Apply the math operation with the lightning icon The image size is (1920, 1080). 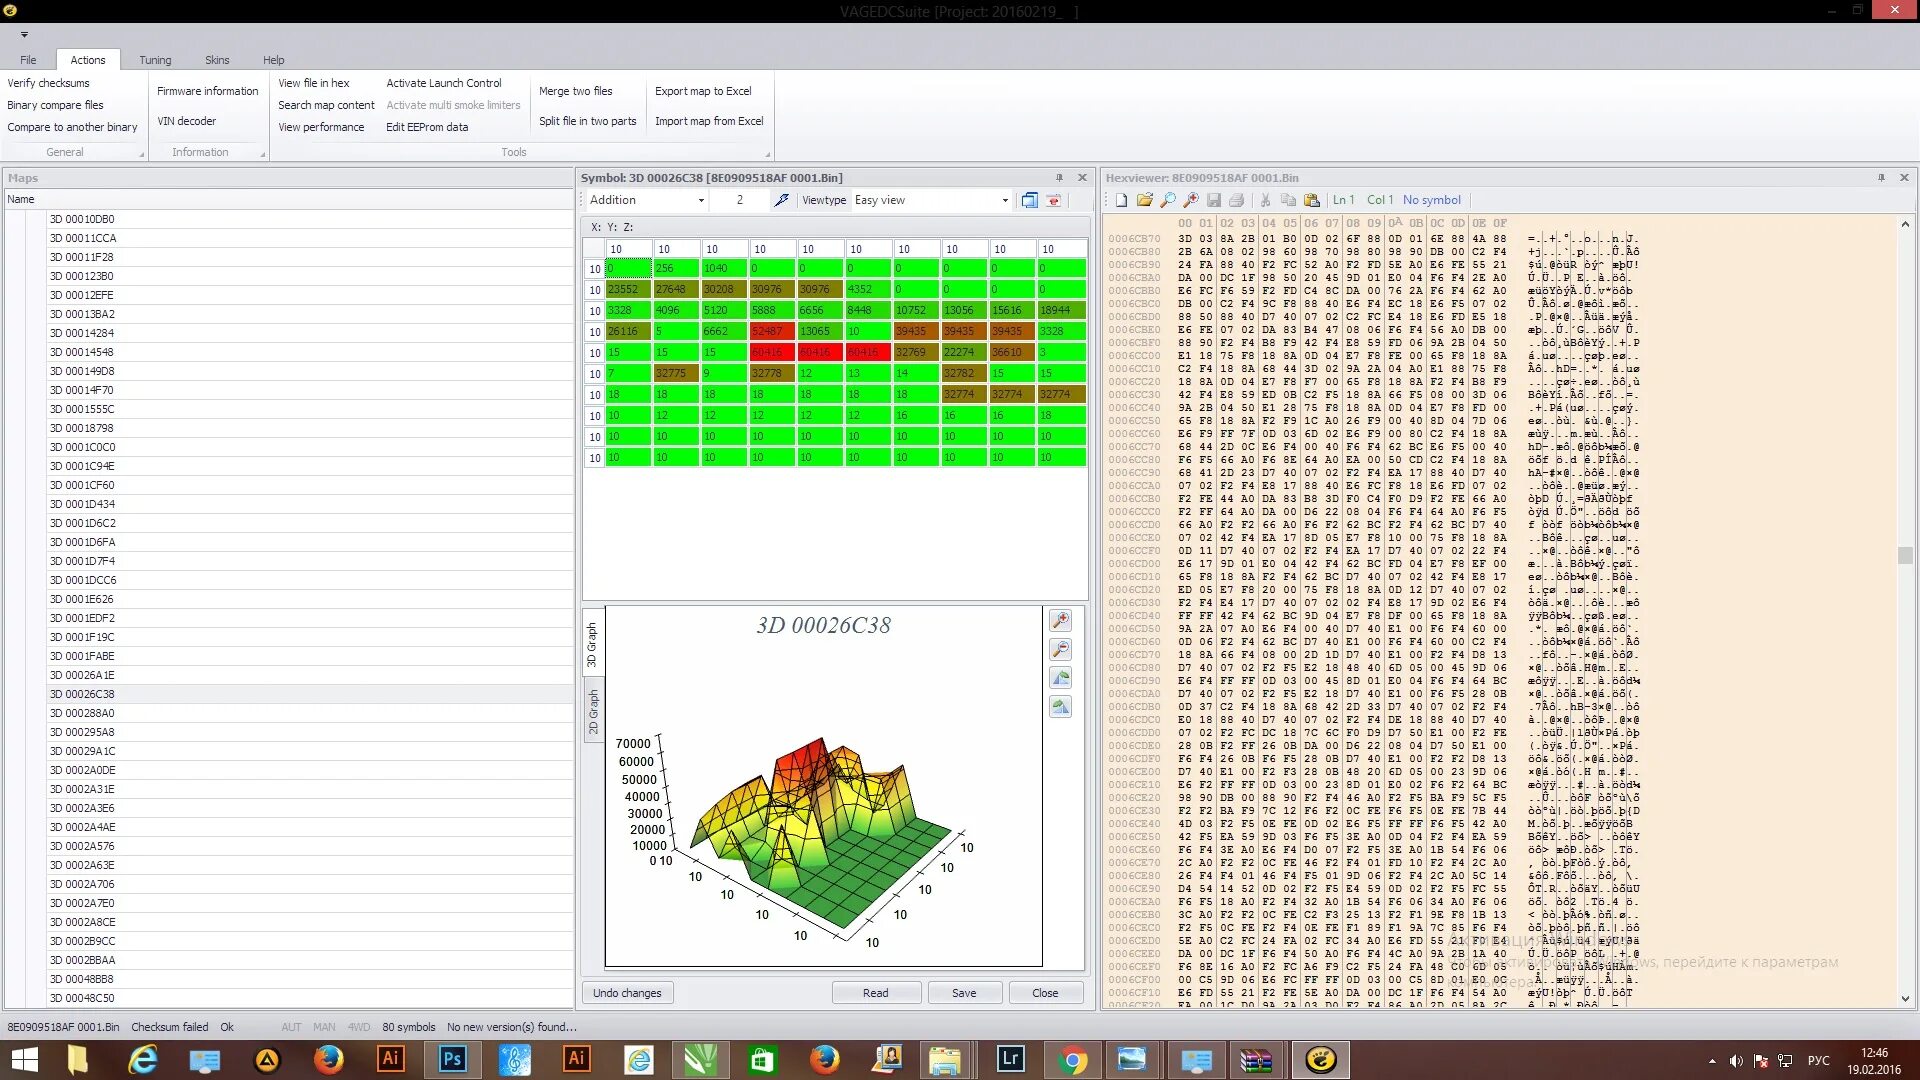pyautogui.click(x=781, y=200)
